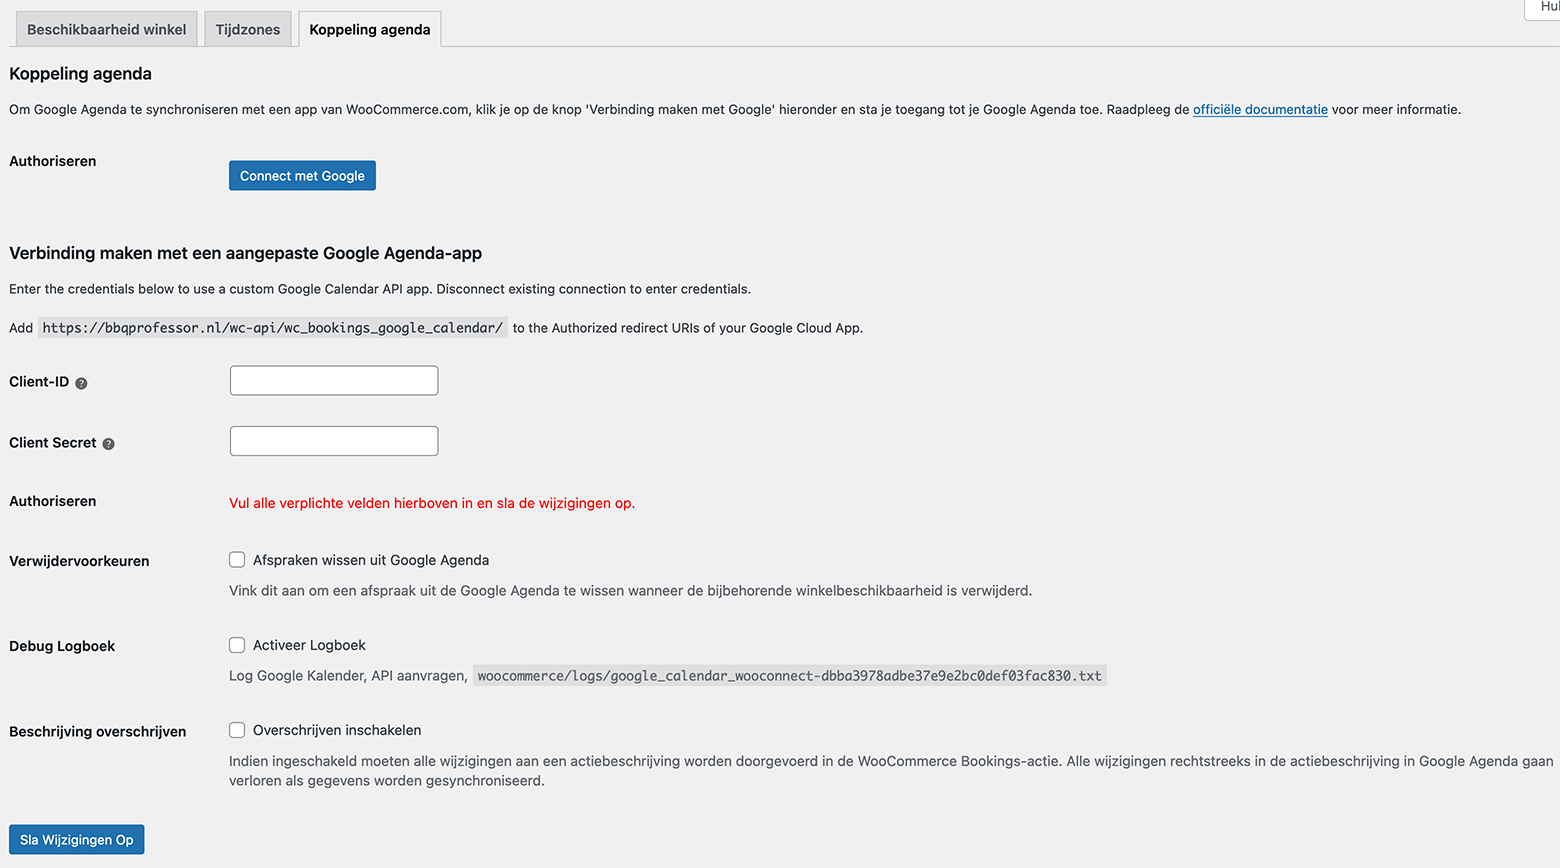Enable Afspraken wissen uit Google Agenda checkbox
The height and width of the screenshot is (868, 1560).
point(237,560)
